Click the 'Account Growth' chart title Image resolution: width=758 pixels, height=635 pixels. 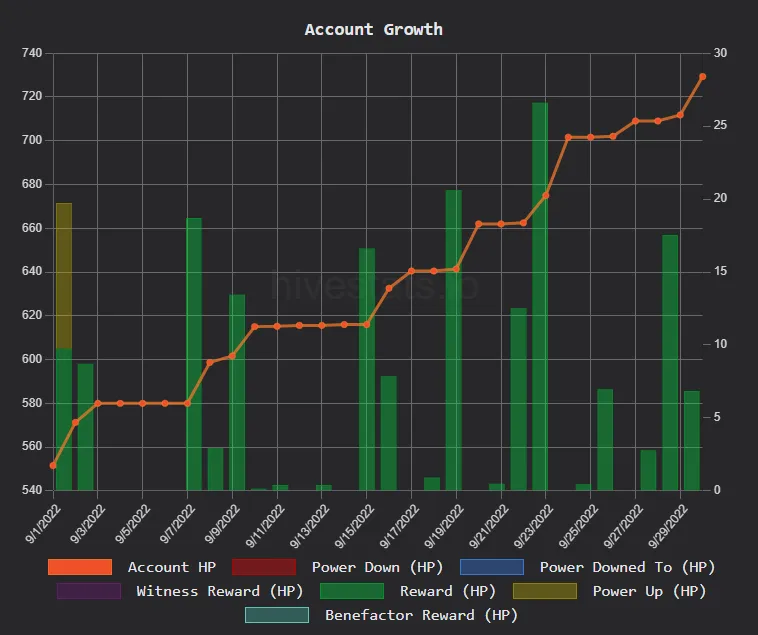point(373,29)
